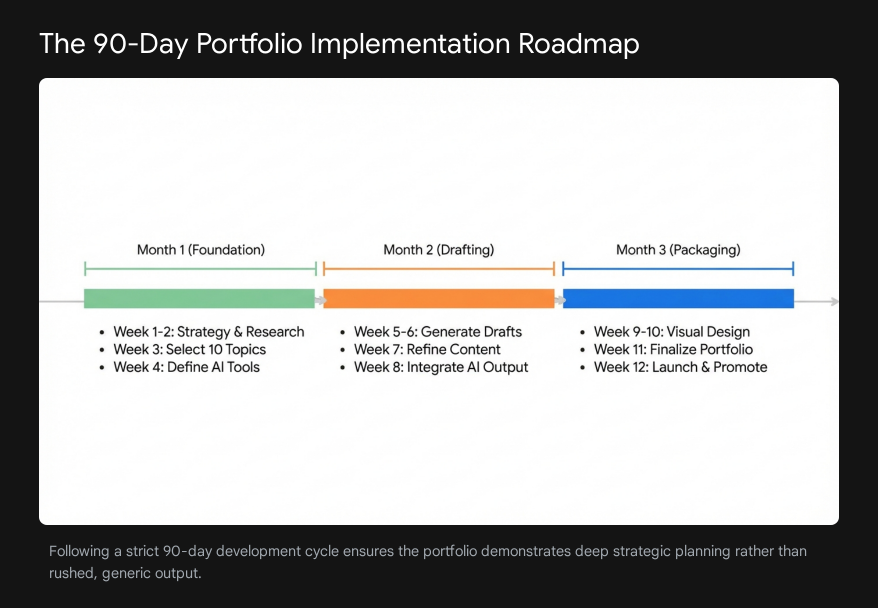The height and width of the screenshot is (608, 878).
Task: Click "Week 3: Select 10 Topics" item
Action: click(189, 350)
